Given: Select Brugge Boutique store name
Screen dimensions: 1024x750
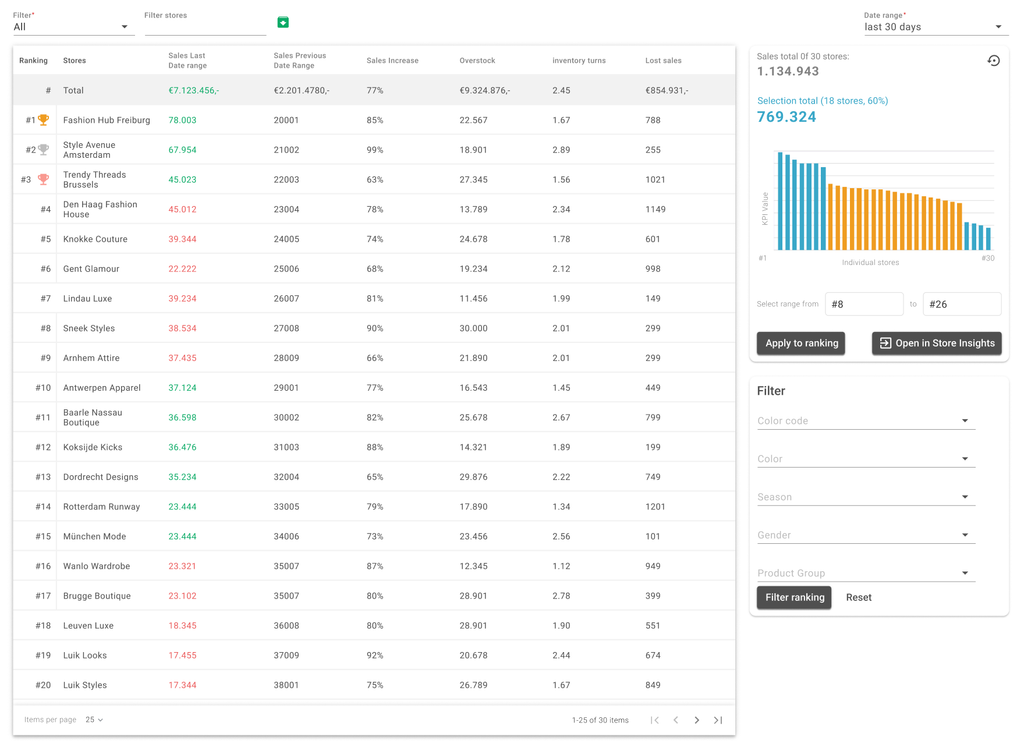Looking at the screenshot, I should tap(97, 596).
